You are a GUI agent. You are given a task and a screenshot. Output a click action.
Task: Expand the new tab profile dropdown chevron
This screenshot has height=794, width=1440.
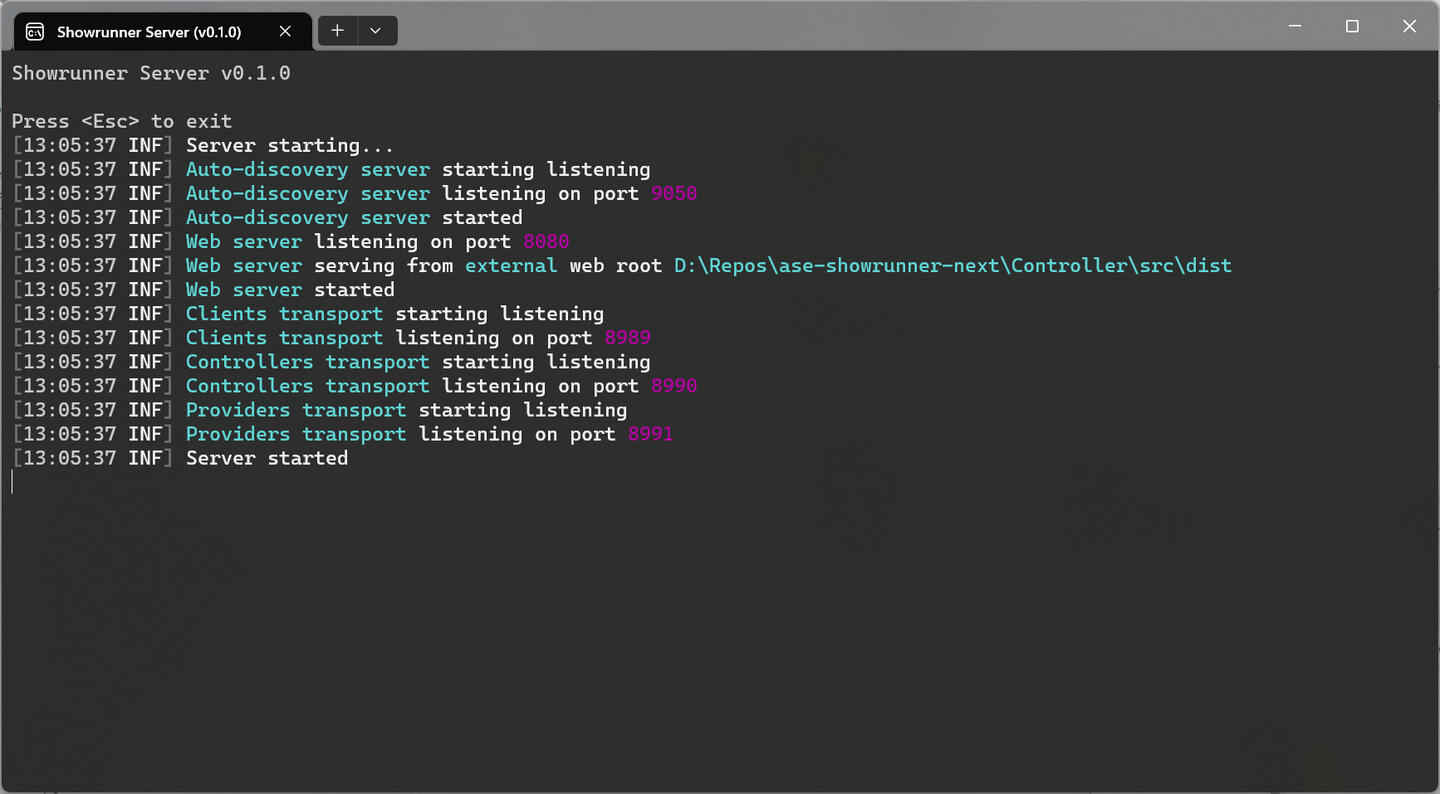(376, 31)
